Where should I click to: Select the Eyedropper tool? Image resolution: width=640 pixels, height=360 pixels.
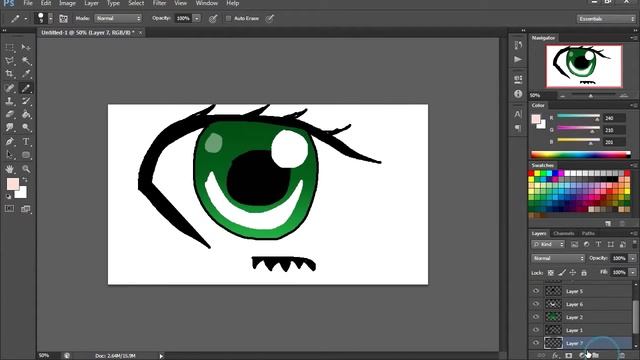[x=26, y=74]
